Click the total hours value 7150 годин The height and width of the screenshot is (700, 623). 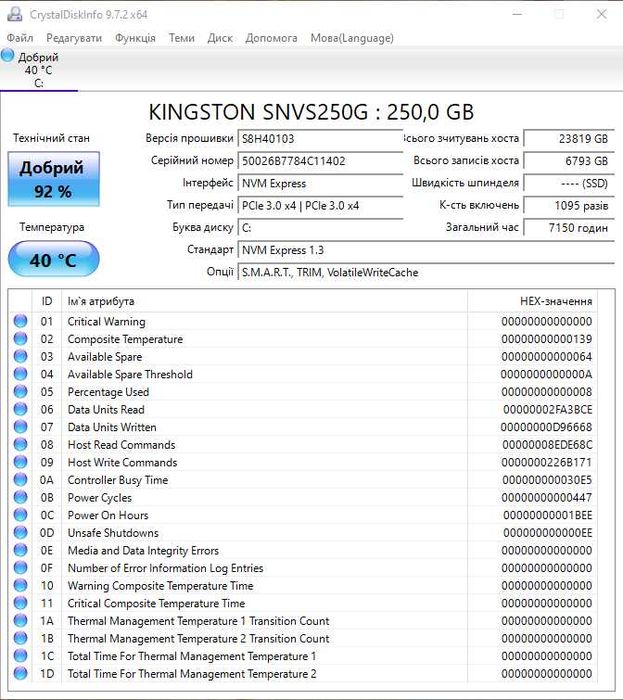(x=569, y=228)
